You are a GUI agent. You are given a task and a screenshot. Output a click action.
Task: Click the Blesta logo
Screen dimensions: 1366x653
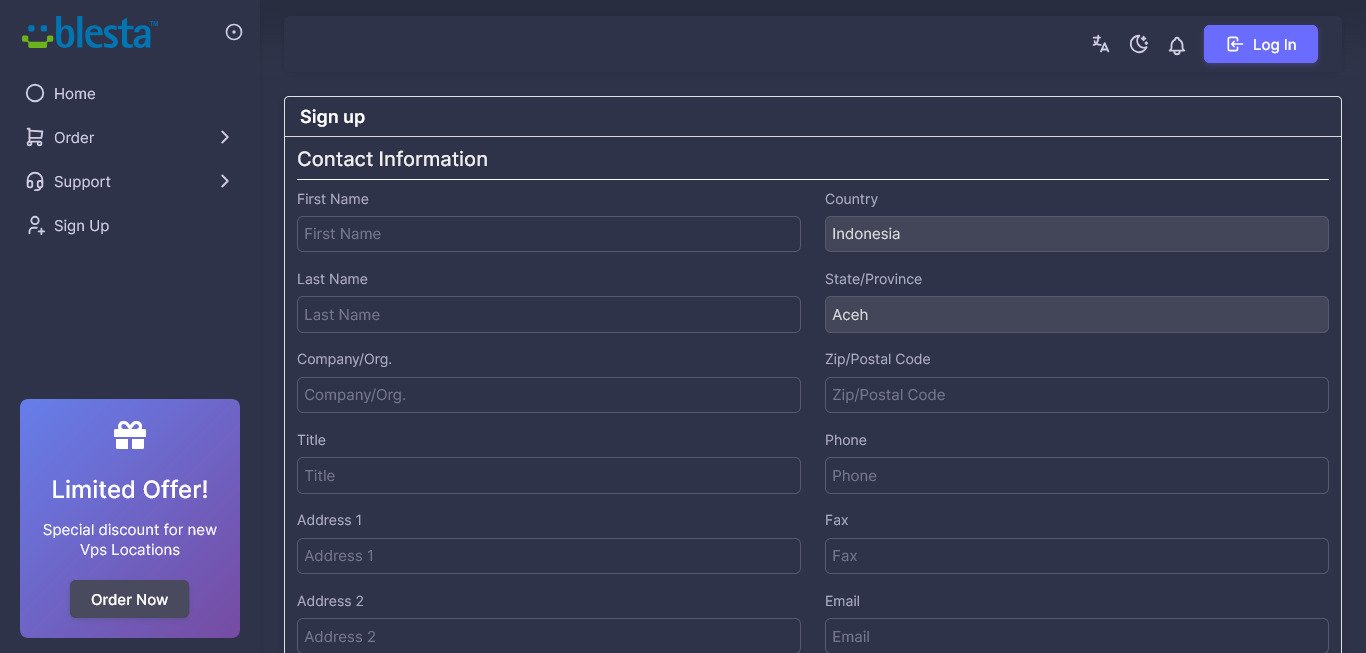90,33
